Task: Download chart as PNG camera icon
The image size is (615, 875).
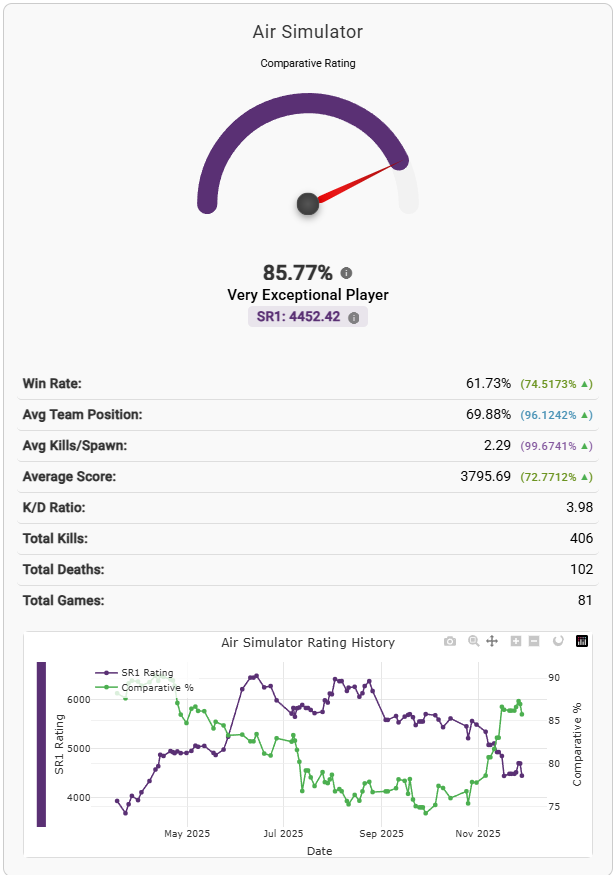Action: click(450, 641)
